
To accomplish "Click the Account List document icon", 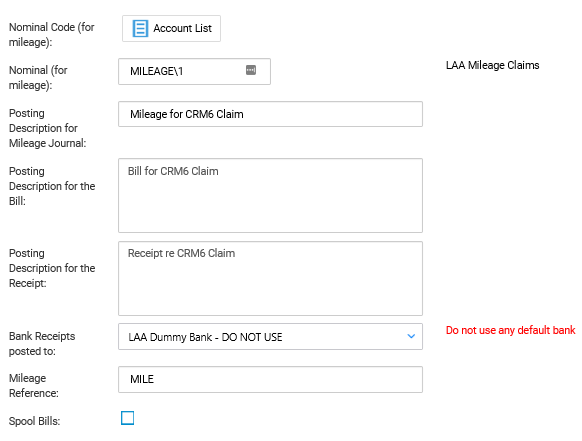I will click(x=140, y=28).
